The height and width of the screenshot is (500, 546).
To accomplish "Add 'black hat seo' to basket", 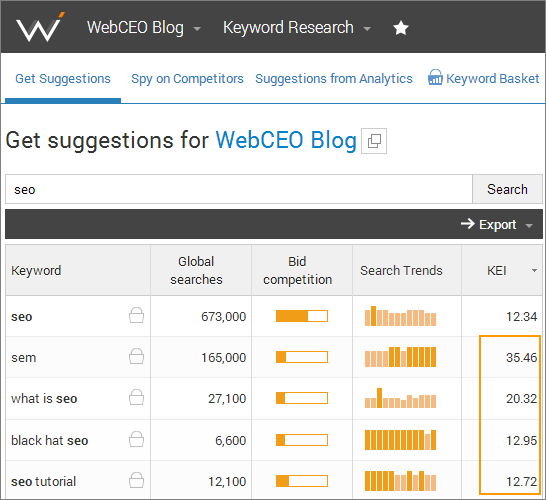I will click(136, 439).
